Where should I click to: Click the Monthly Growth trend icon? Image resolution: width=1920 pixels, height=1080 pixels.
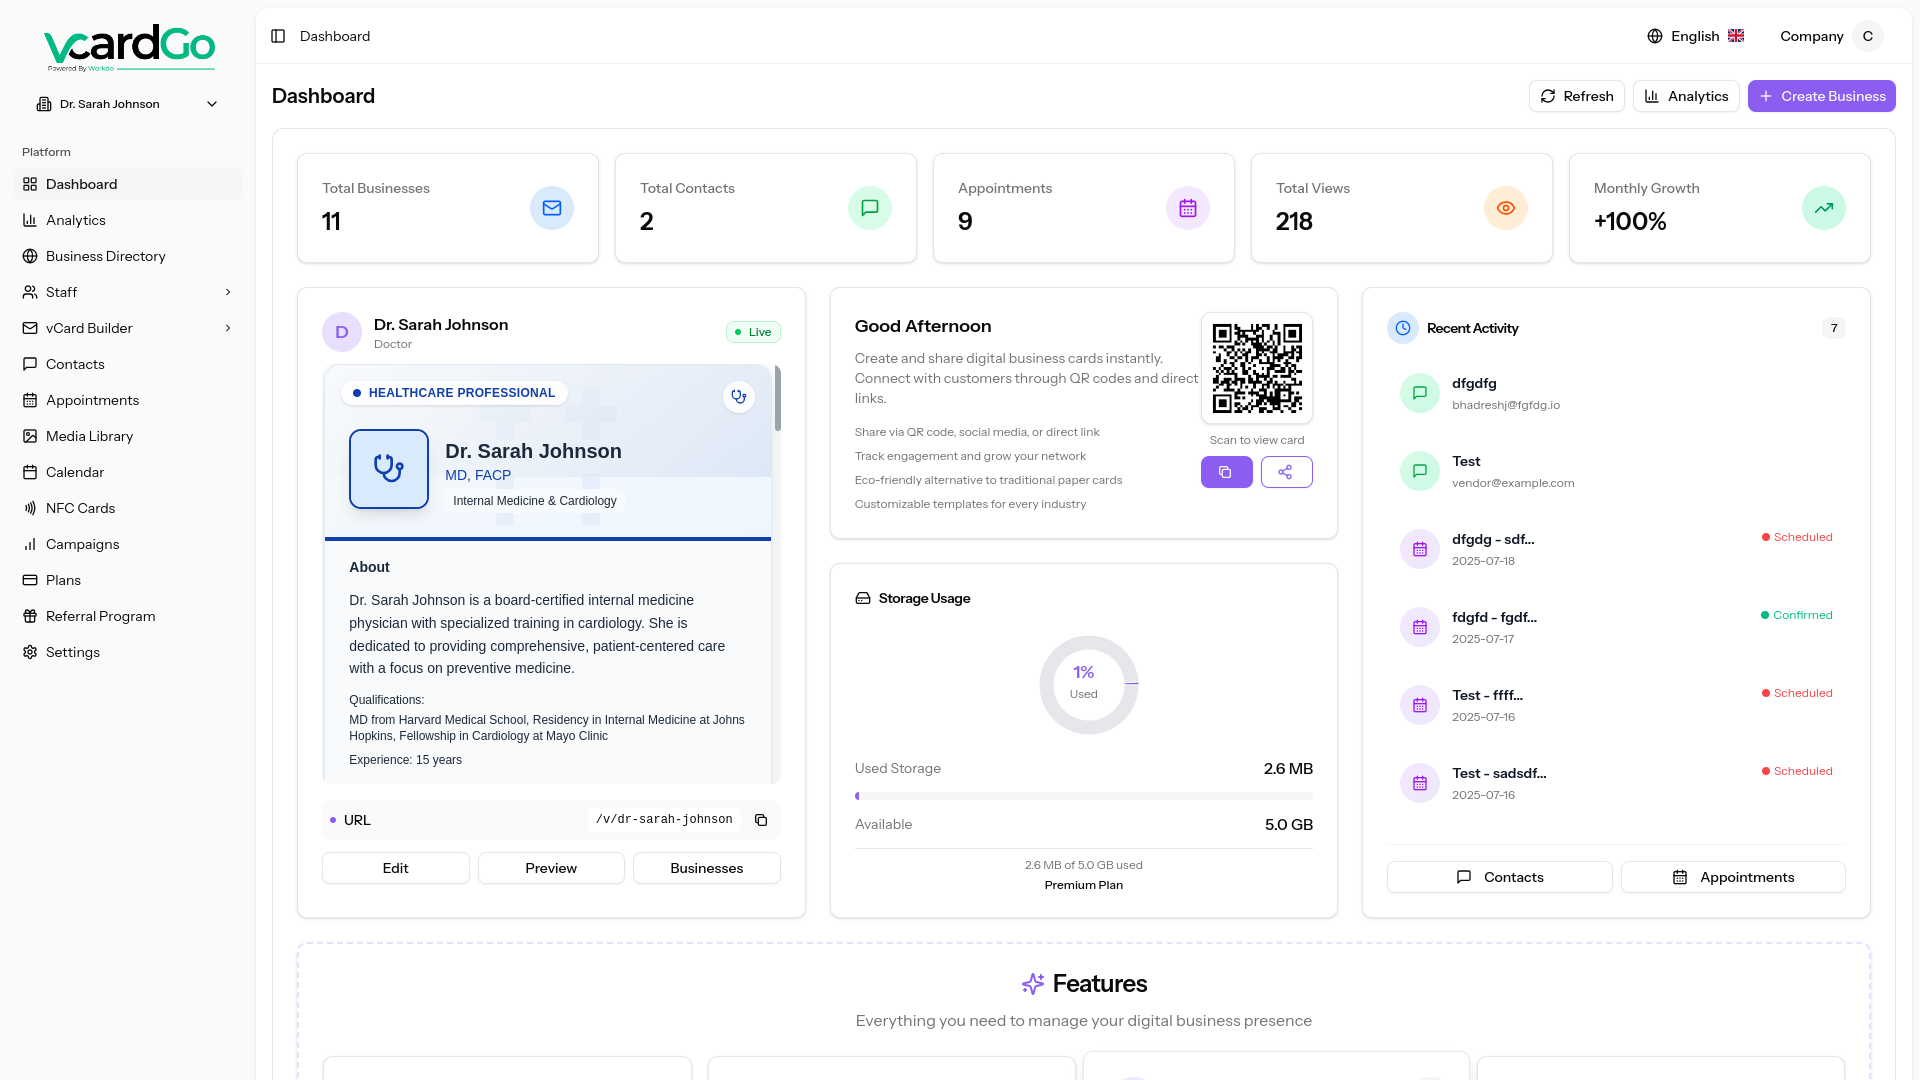pyautogui.click(x=1823, y=208)
